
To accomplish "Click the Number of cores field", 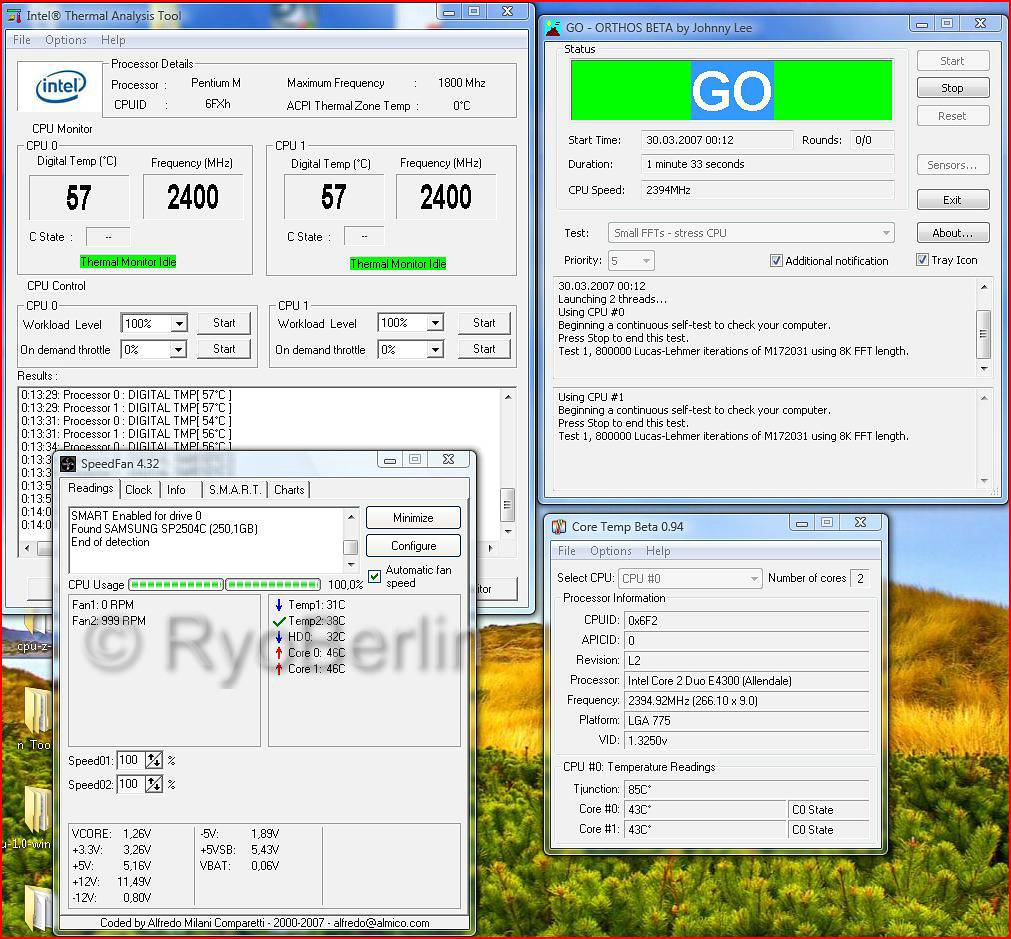I will 860,578.
